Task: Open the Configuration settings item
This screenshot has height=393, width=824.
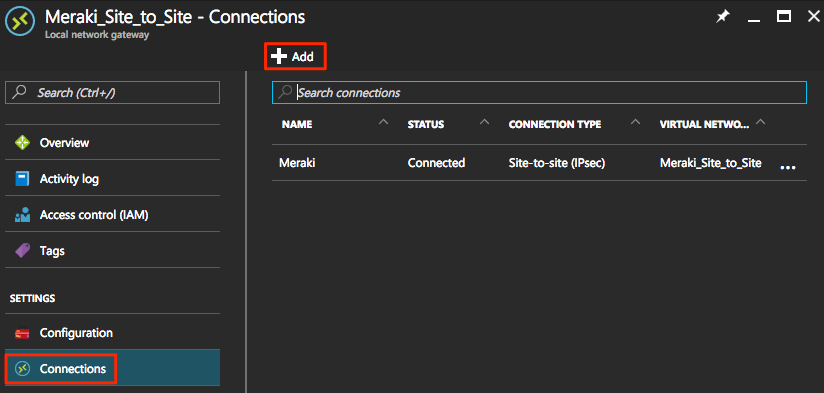Action: point(112,333)
